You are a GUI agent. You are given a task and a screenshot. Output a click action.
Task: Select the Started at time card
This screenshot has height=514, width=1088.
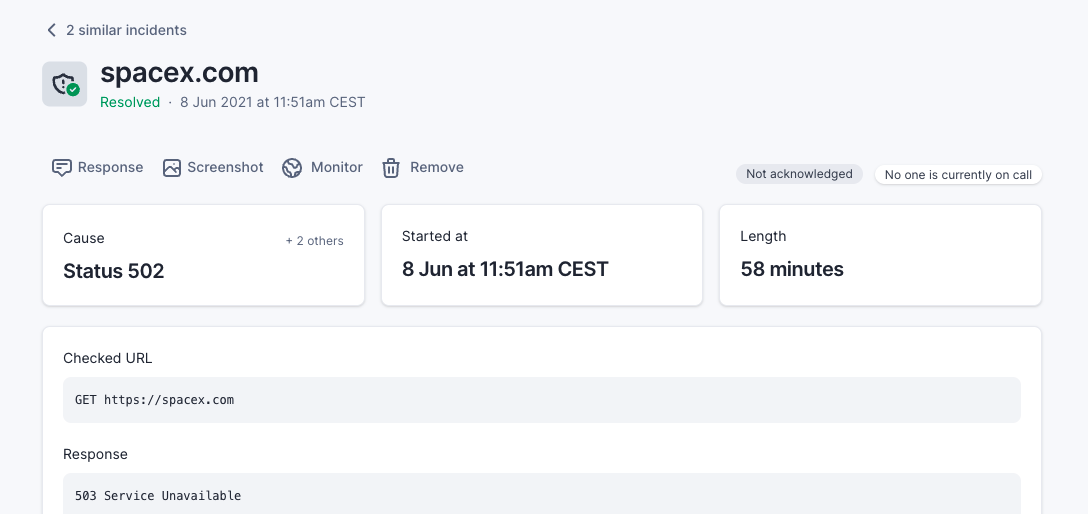point(541,255)
